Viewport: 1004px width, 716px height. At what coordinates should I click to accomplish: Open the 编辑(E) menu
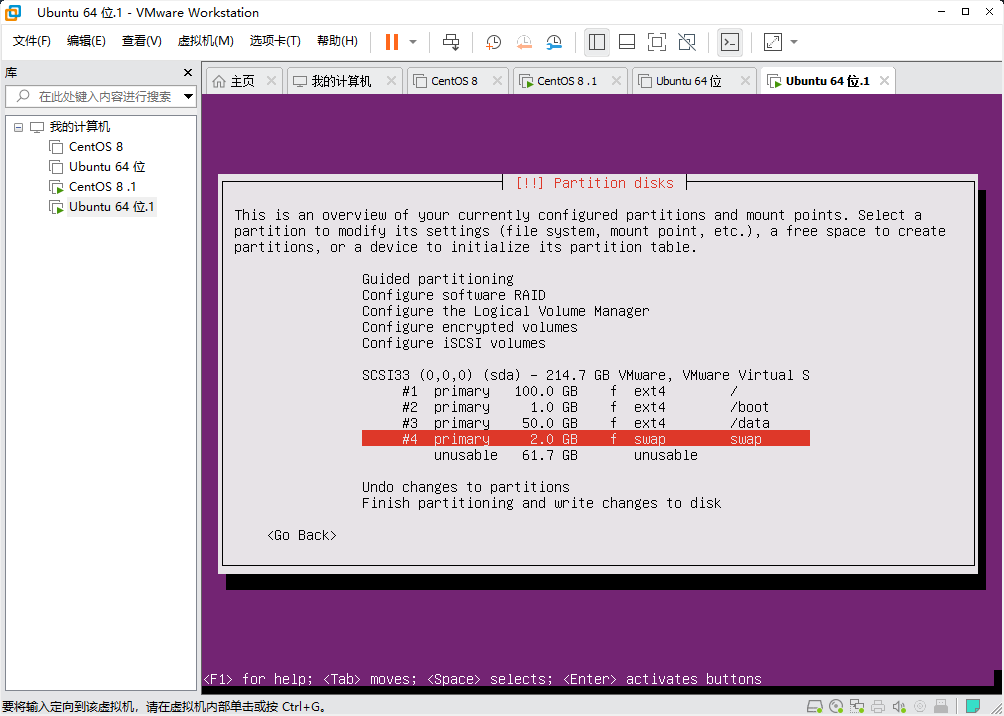[x=86, y=41]
